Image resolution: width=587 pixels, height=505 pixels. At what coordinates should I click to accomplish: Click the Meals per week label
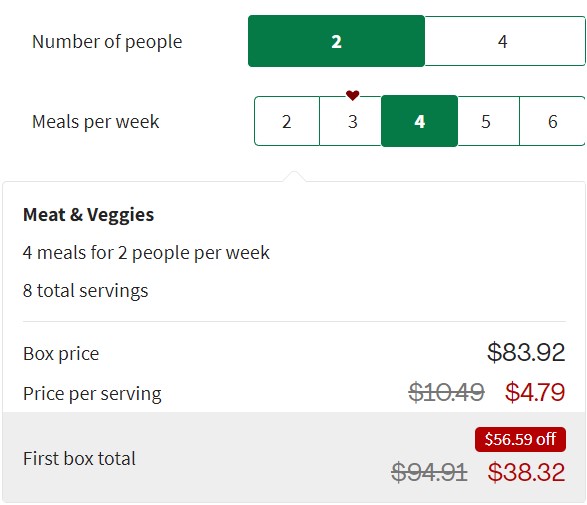[x=95, y=122]
